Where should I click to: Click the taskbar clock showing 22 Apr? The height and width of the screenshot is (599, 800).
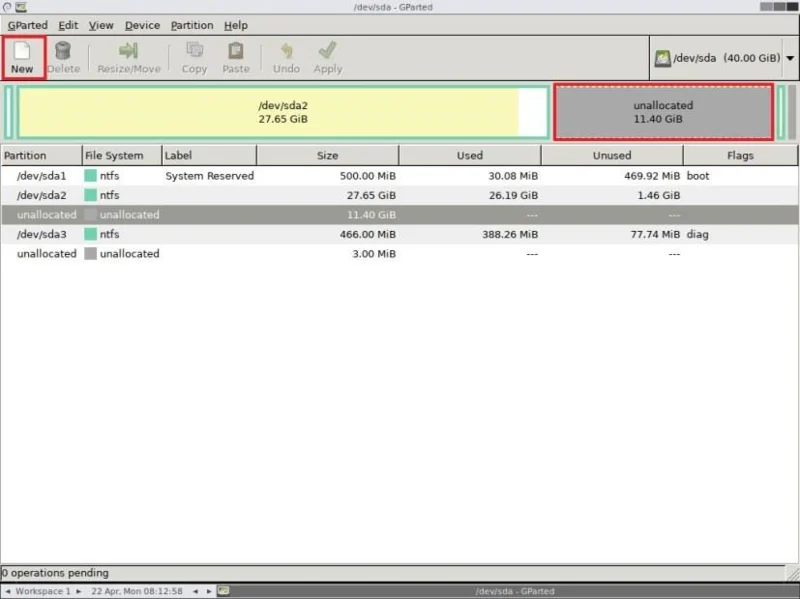[137, 591]
